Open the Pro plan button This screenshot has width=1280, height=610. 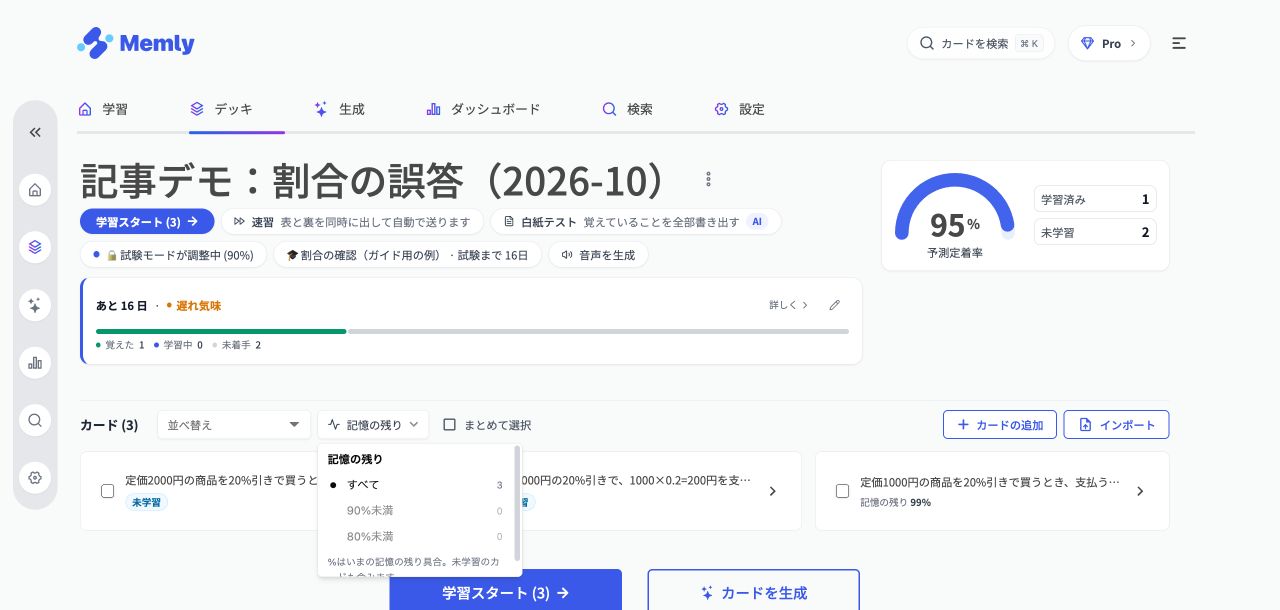tap(1109, 43)
